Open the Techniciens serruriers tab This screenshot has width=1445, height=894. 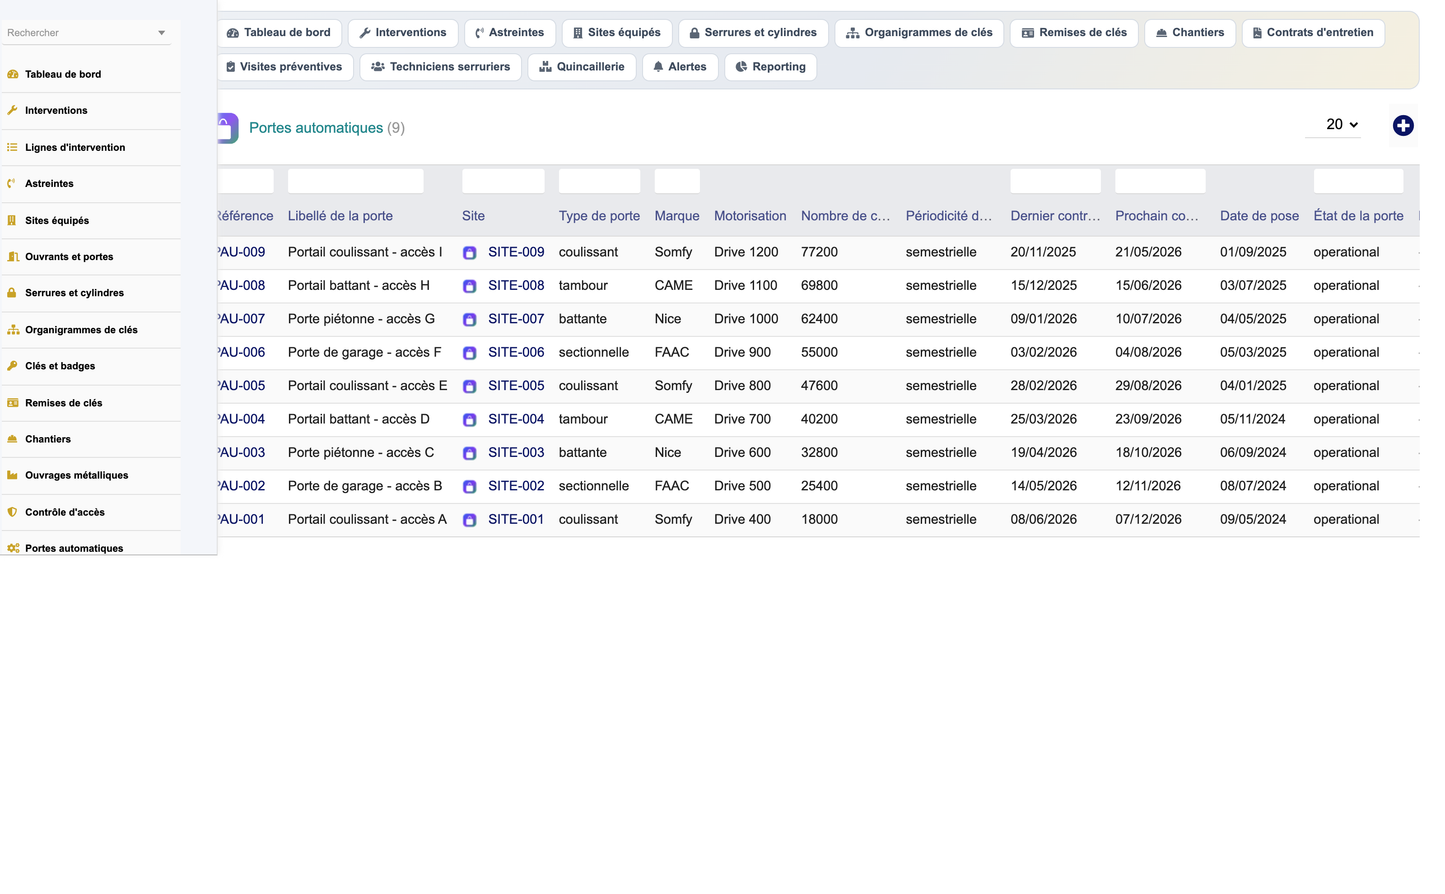[440, 67]
